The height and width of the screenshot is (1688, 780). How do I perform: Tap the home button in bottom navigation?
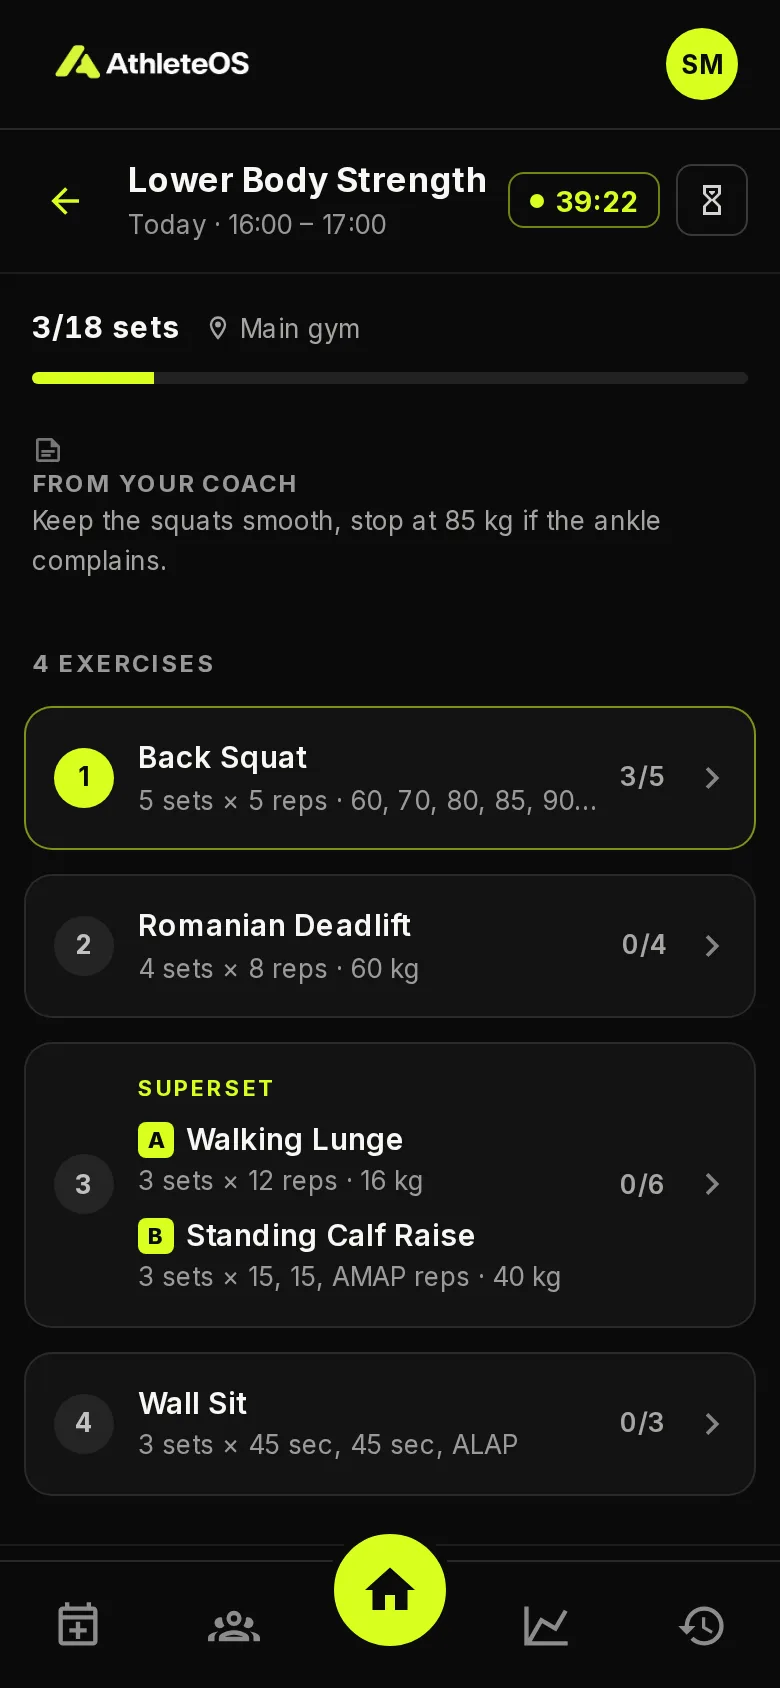[390, 1590]
